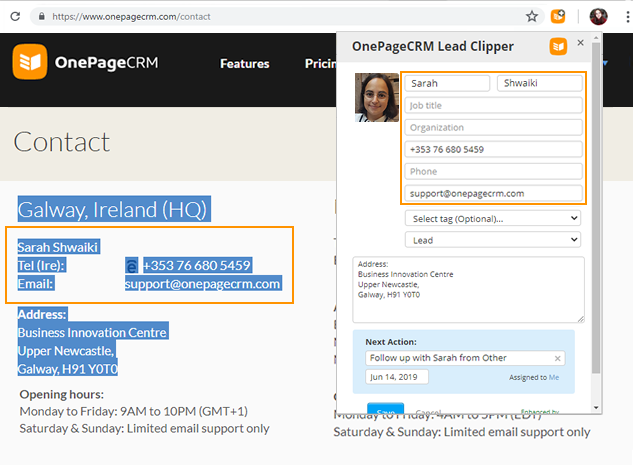The height and width of the screenshot is (465, 633).
Task: Click the browser address bar URL
Action: pos(131,17)
